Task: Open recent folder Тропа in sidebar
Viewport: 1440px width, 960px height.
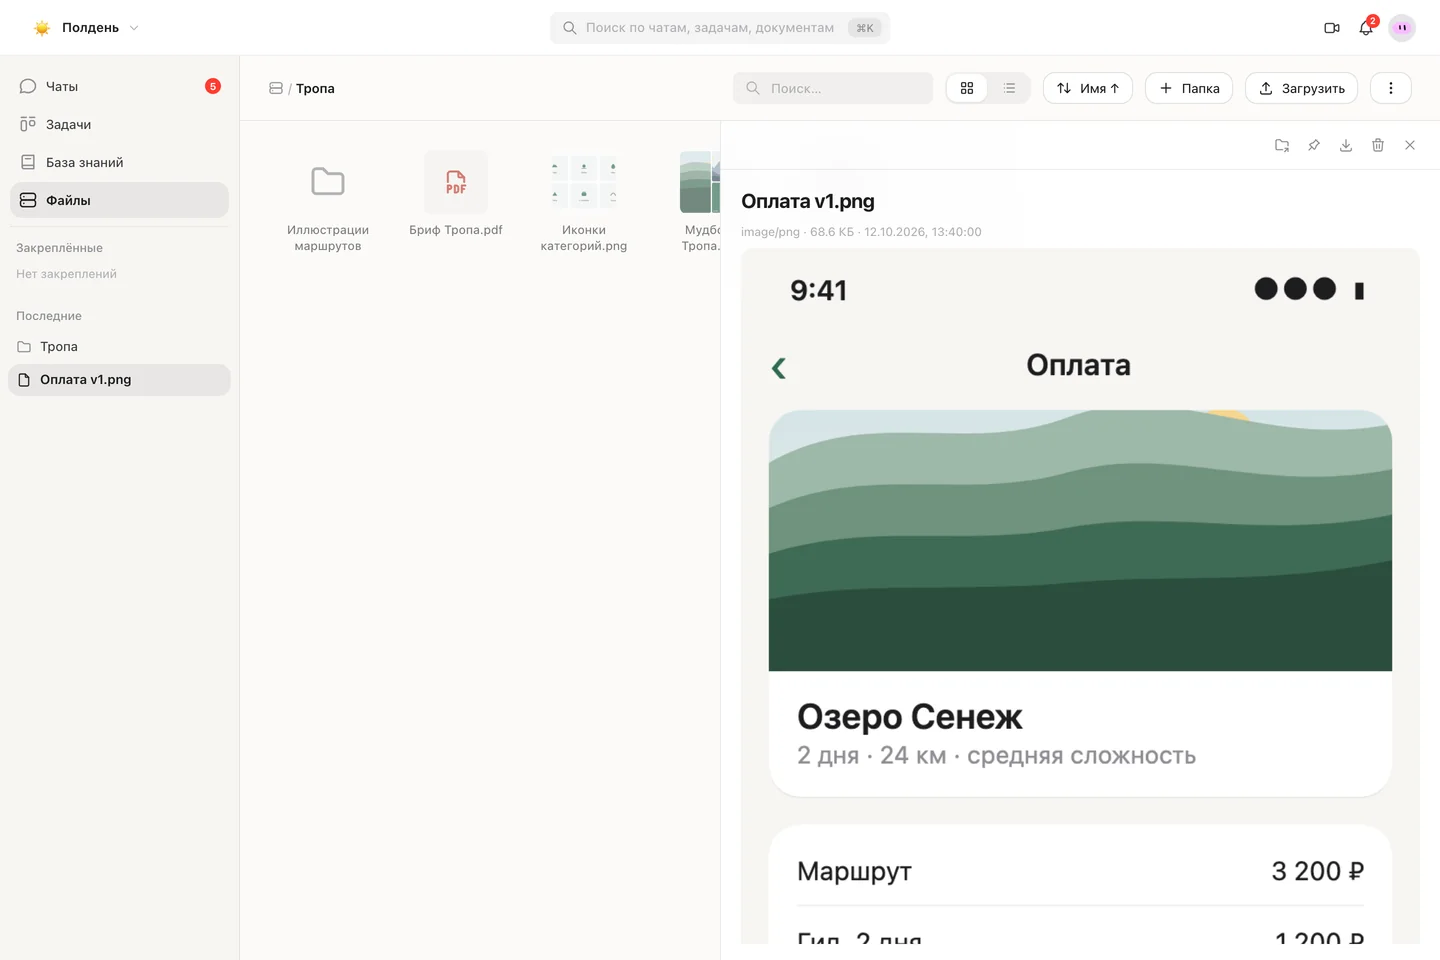Action: point(119,346)
